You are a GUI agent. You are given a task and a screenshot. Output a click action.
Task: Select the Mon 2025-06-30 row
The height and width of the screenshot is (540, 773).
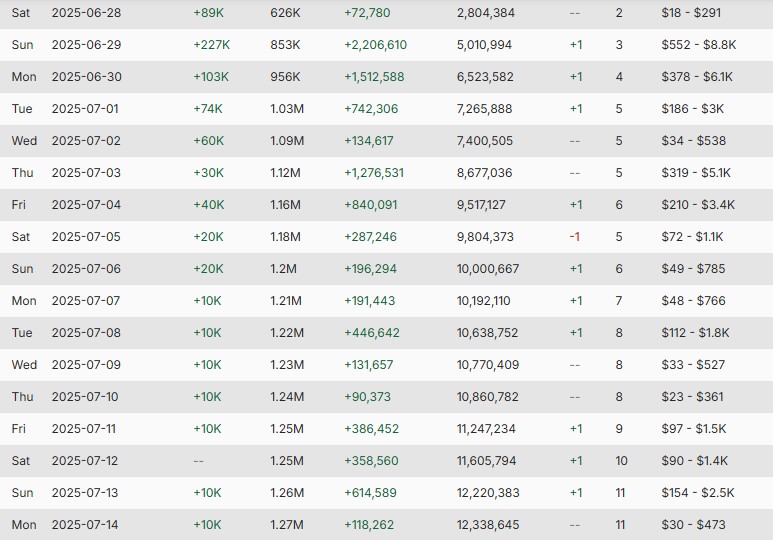386,77
